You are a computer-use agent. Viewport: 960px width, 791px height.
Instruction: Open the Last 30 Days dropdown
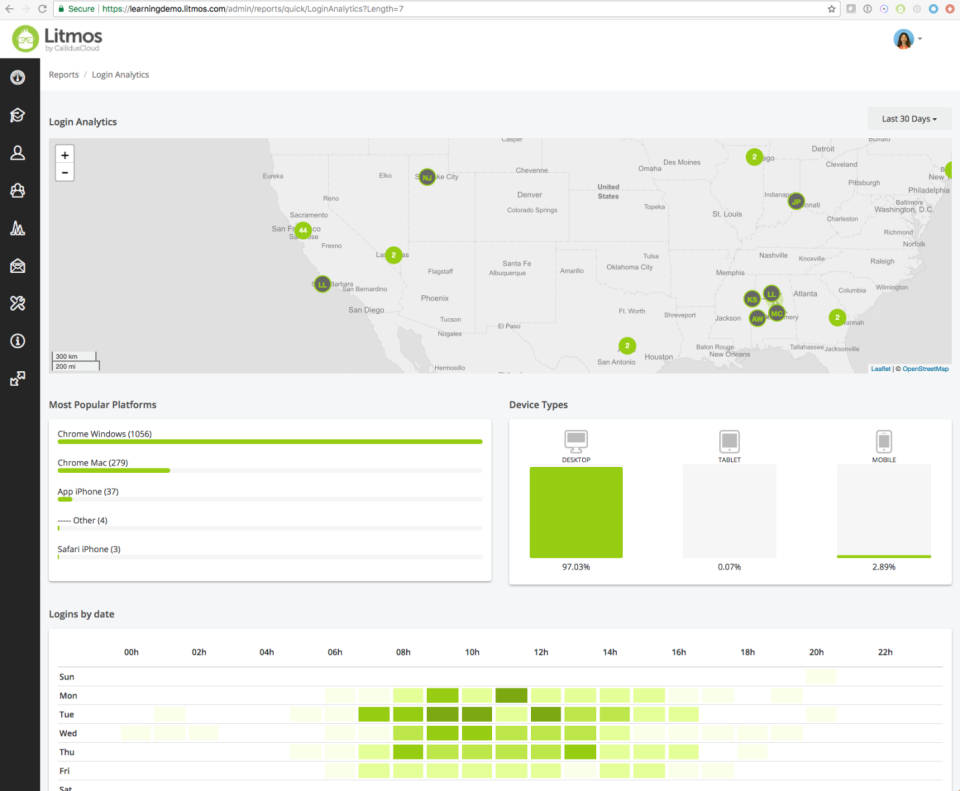click(909, 119)
